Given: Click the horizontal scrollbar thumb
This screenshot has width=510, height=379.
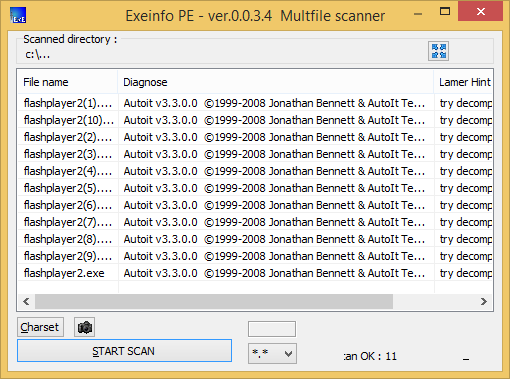Looking at the screenshot, I should 214,302.
